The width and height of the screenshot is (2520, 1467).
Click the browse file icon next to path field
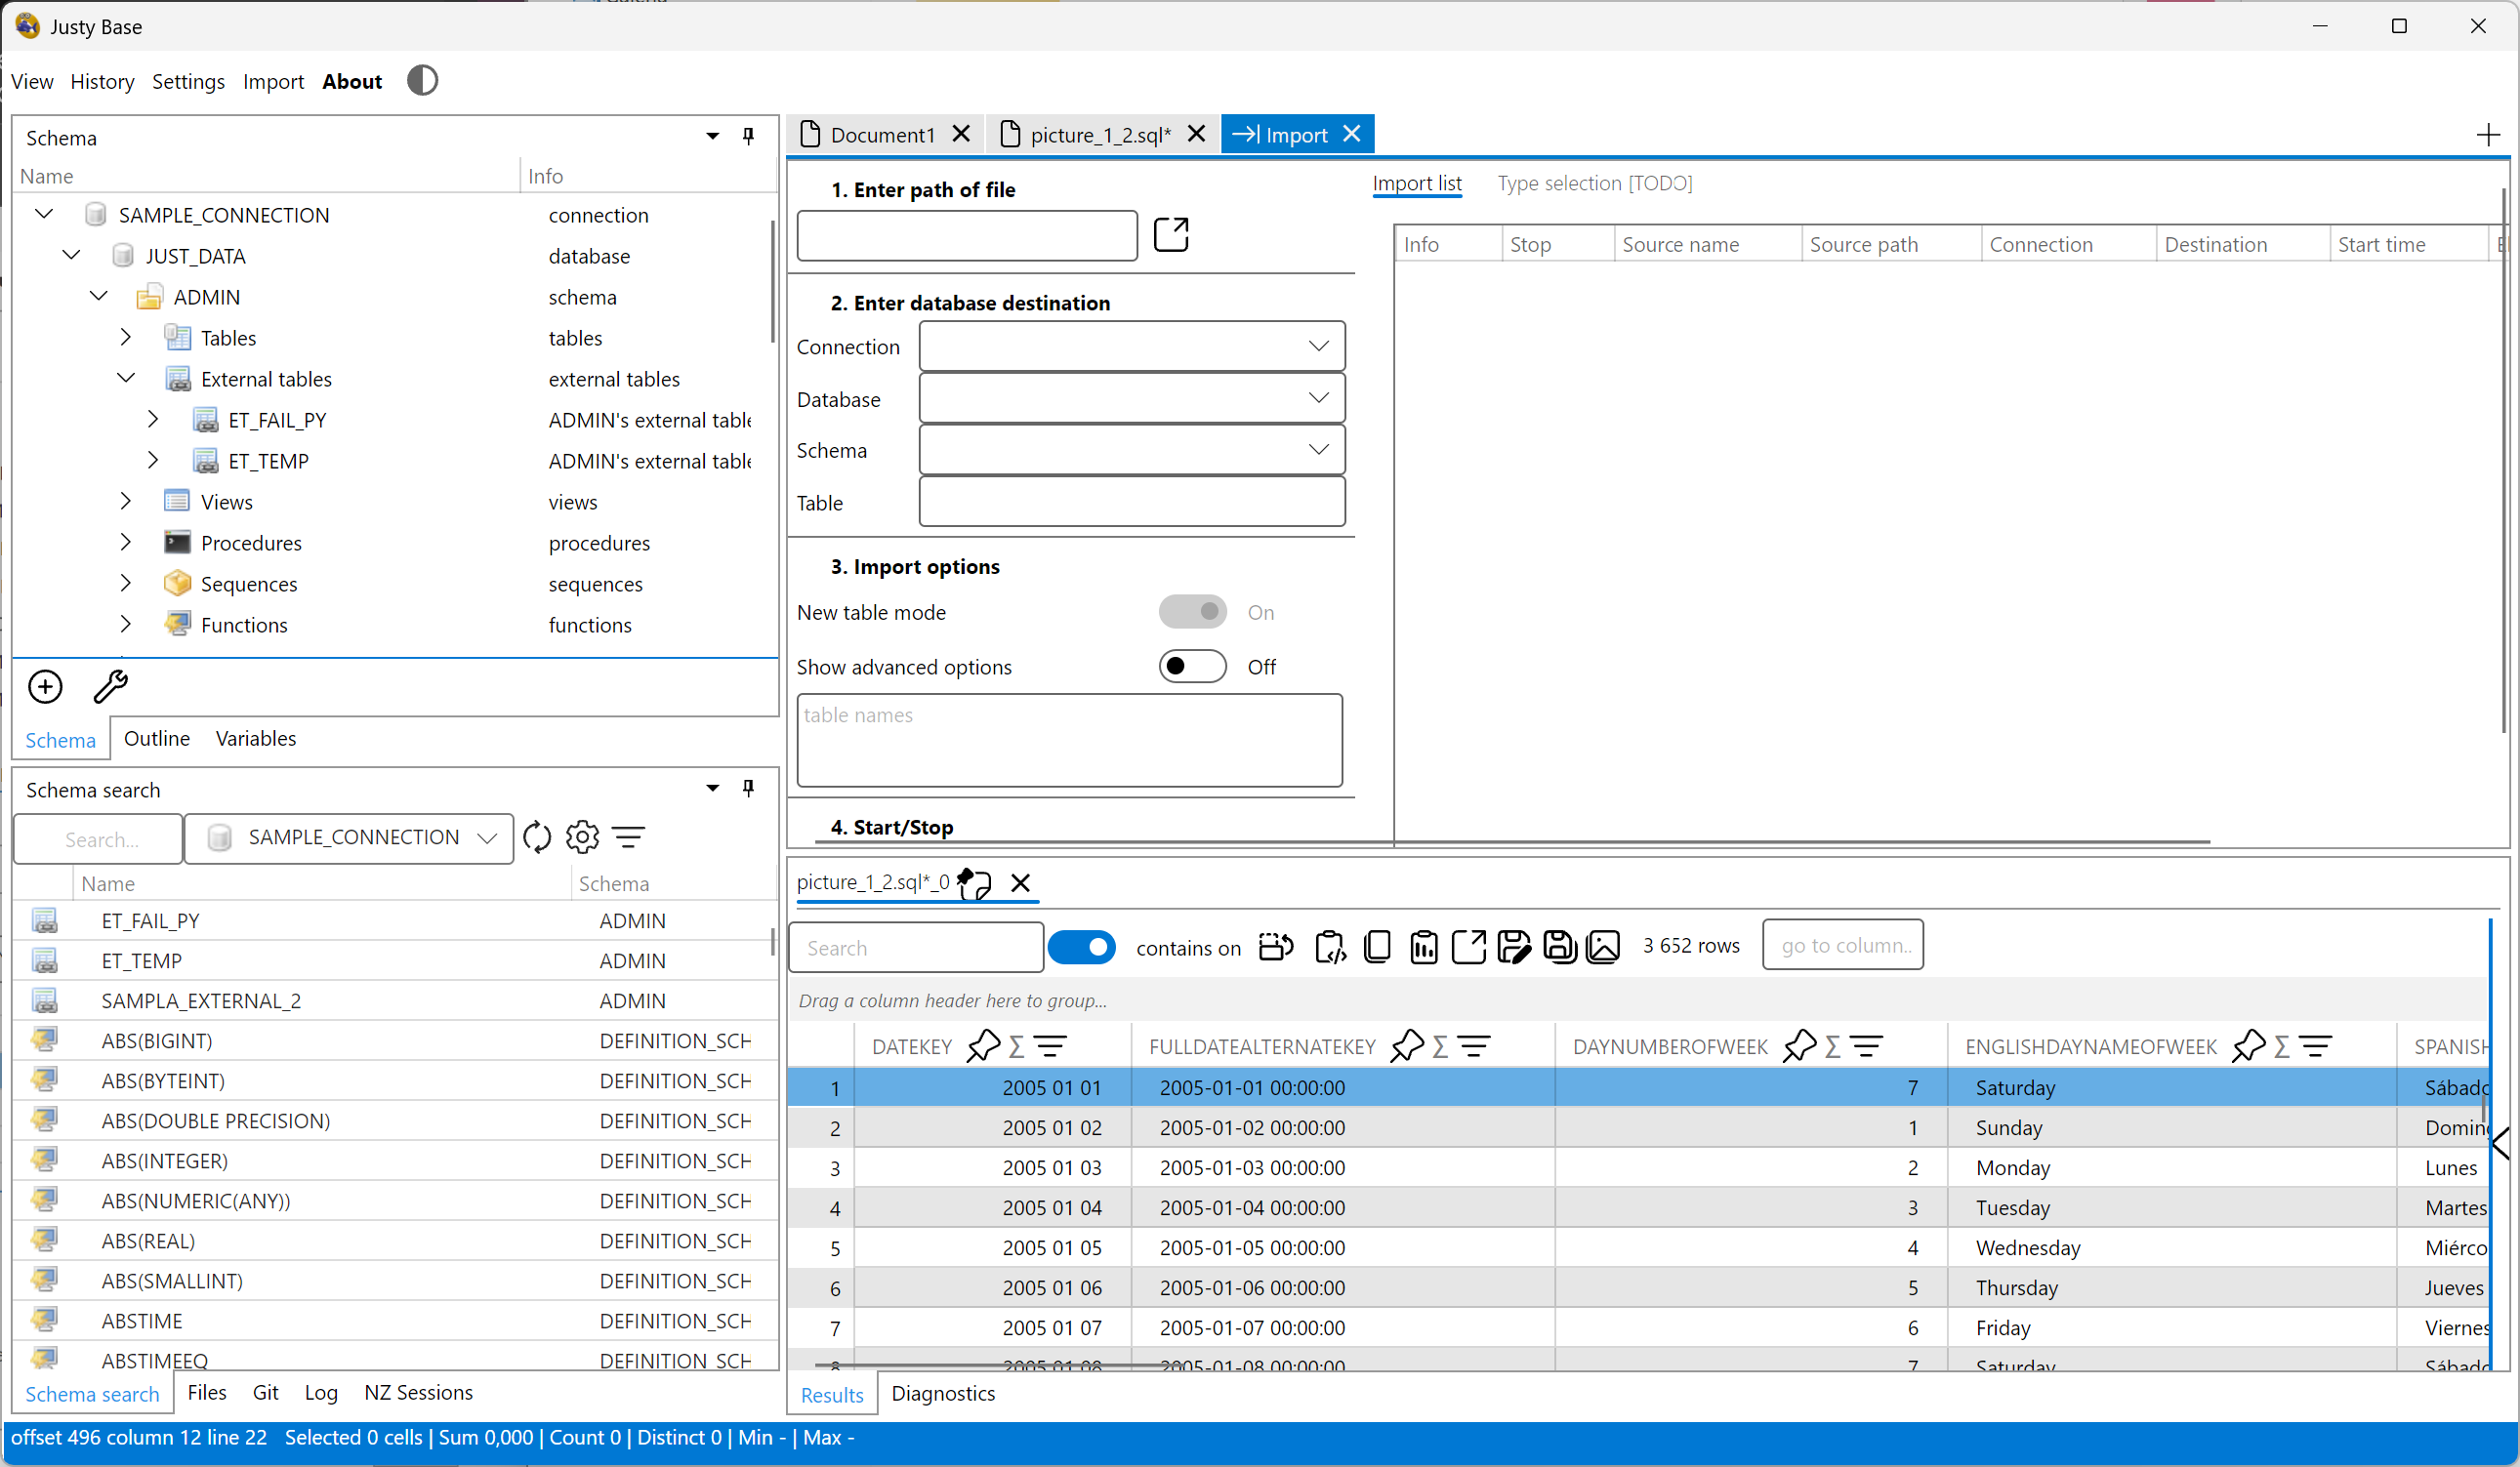(1171, 235)
